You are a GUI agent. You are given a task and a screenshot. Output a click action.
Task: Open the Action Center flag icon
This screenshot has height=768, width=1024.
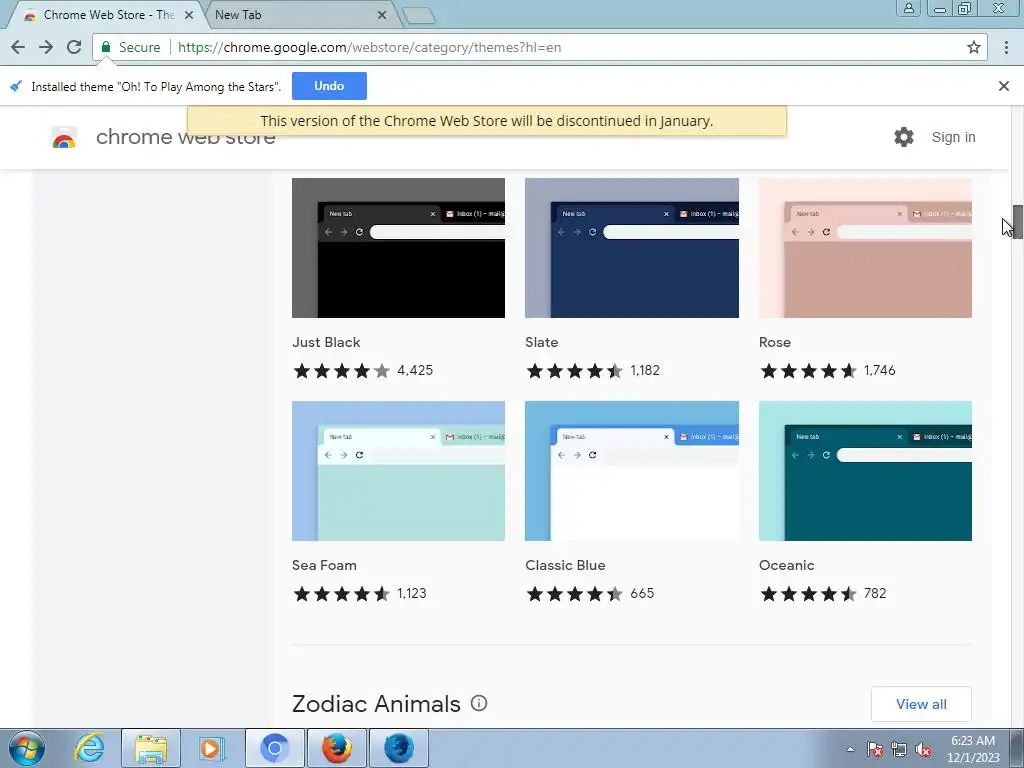(875, 749)
